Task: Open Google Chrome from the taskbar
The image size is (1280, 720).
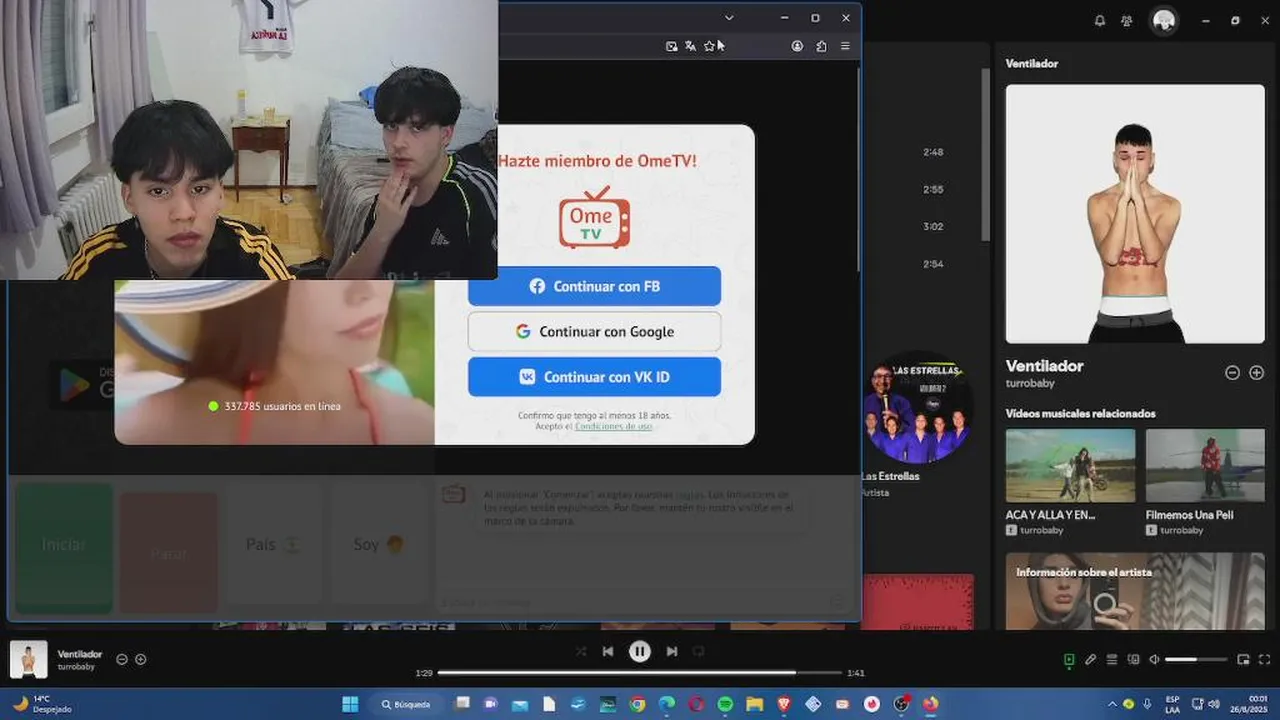Action: [x=637, y=704]
